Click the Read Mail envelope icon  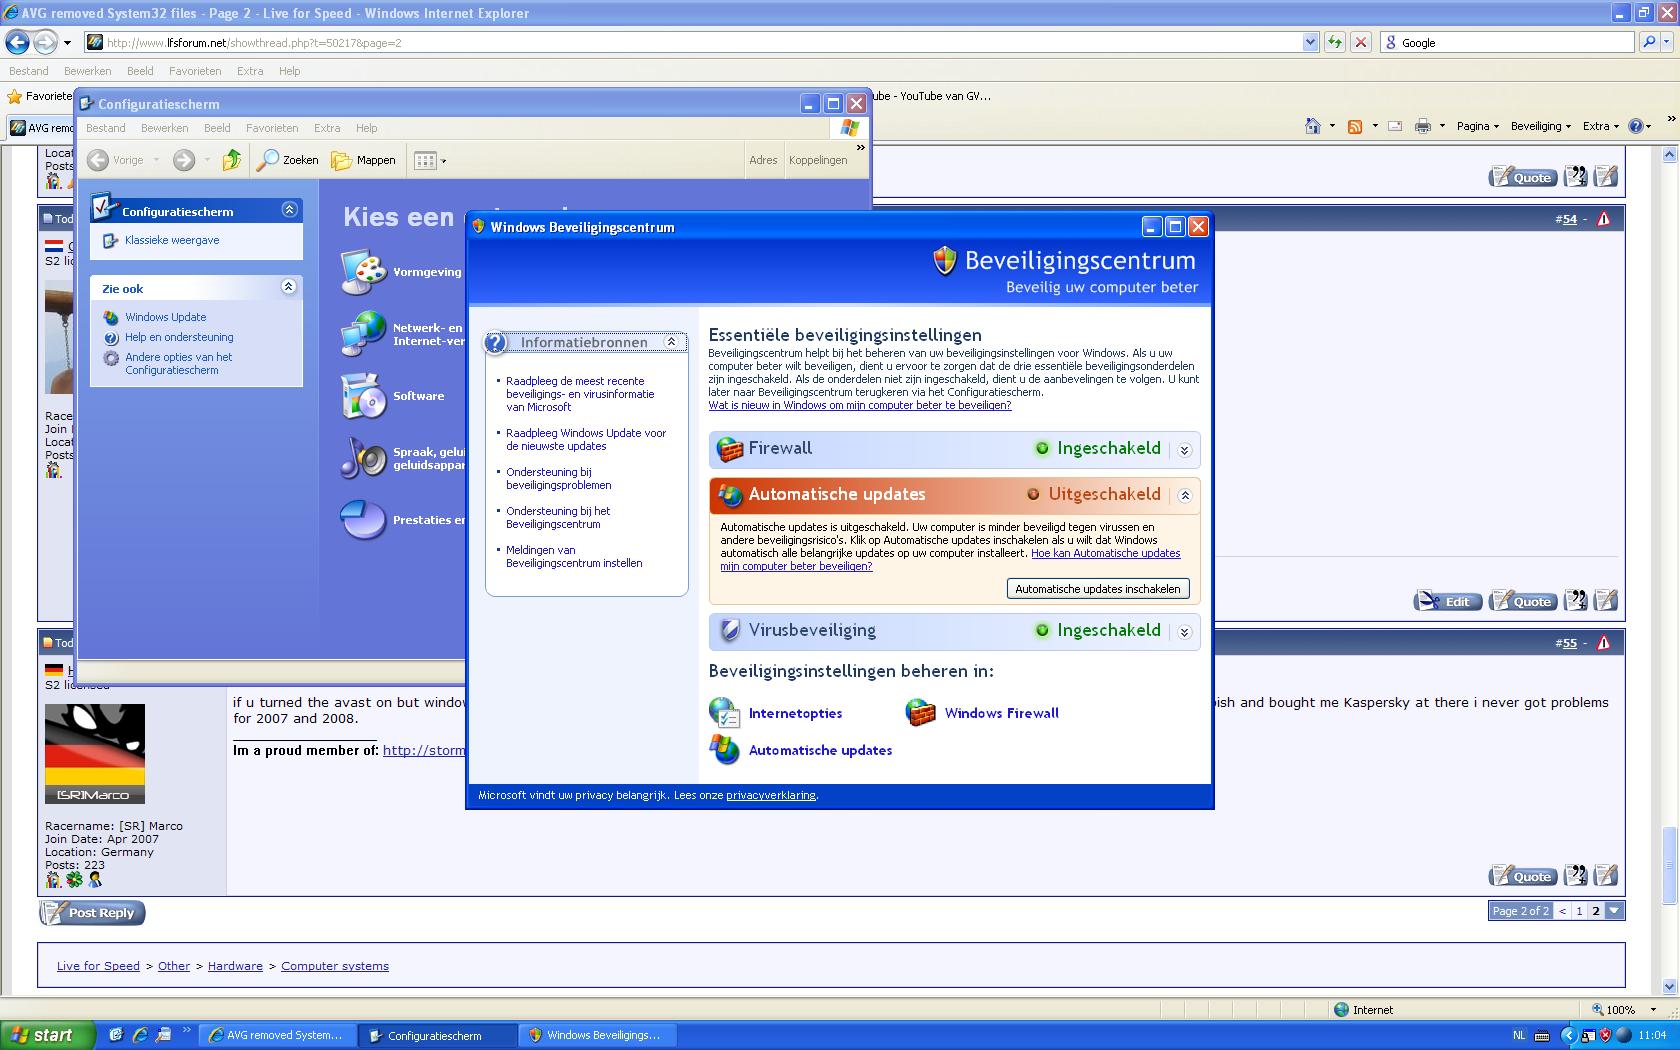coord(1395,126)
